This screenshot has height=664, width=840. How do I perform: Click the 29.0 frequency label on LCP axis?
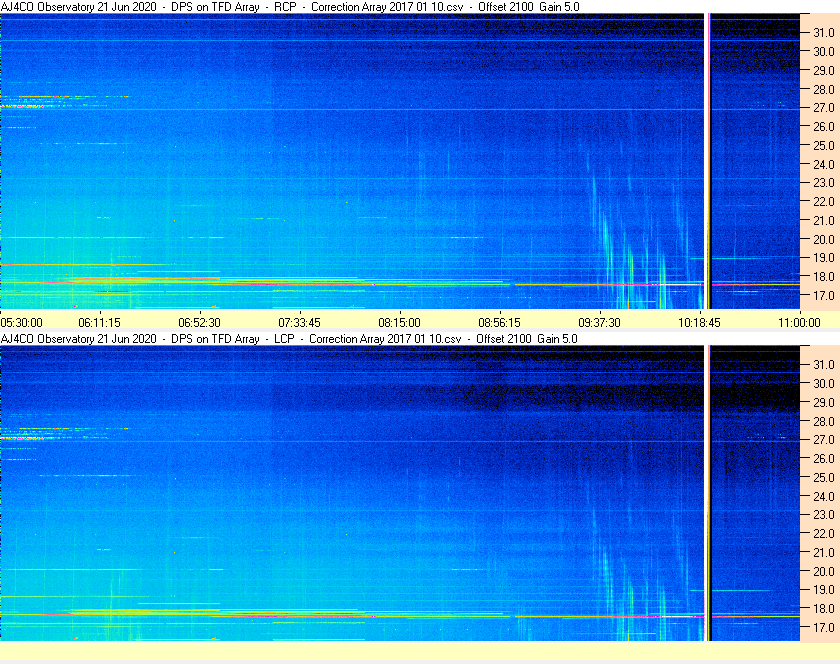click(x=824, y=402)
